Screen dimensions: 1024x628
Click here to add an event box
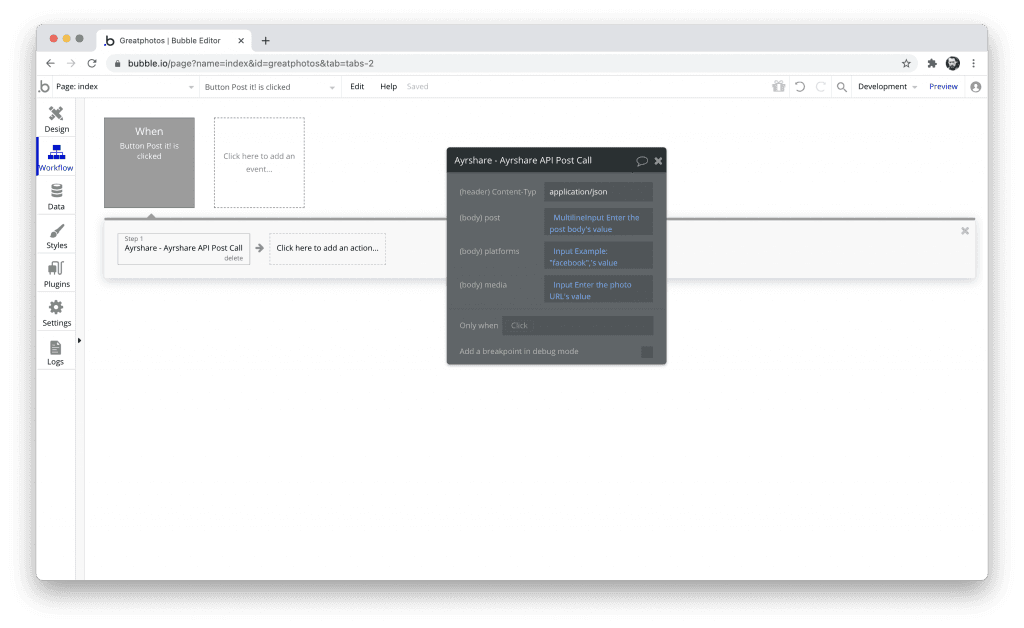click(259, 163)
